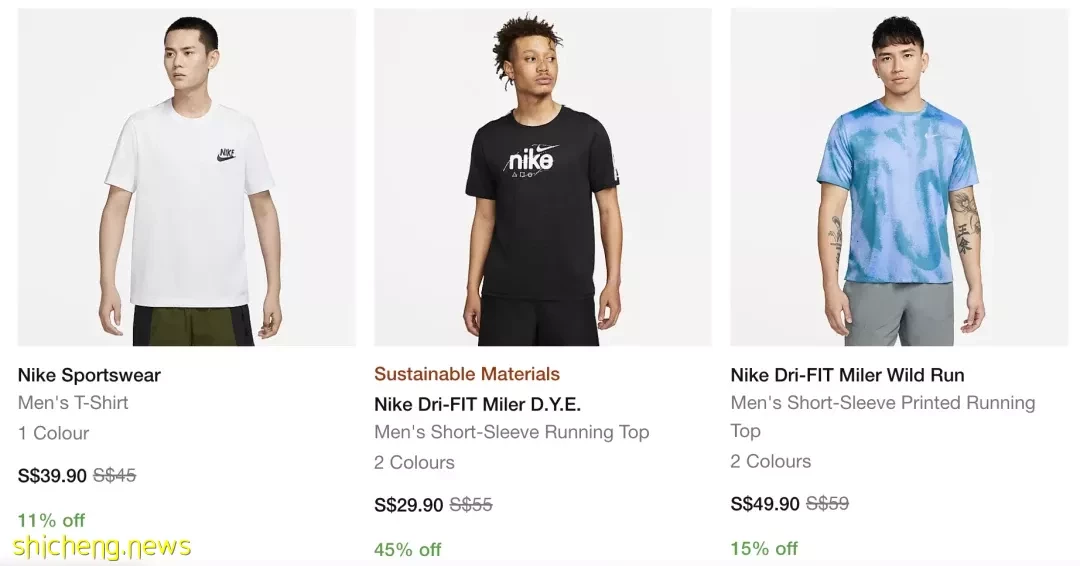Select the Men's Short-Sleeve Running Top subtitle
The height and width of the screenshot is (566, 1080).
coord(512,432)
